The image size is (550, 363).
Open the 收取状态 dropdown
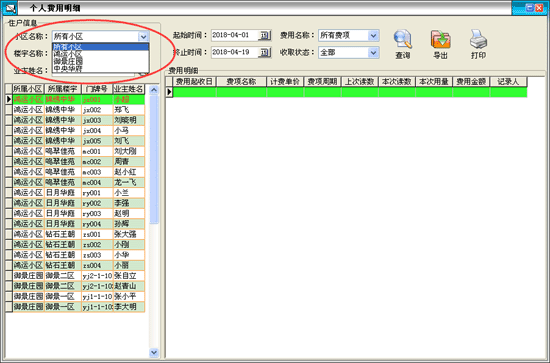(x=373, y=53)
